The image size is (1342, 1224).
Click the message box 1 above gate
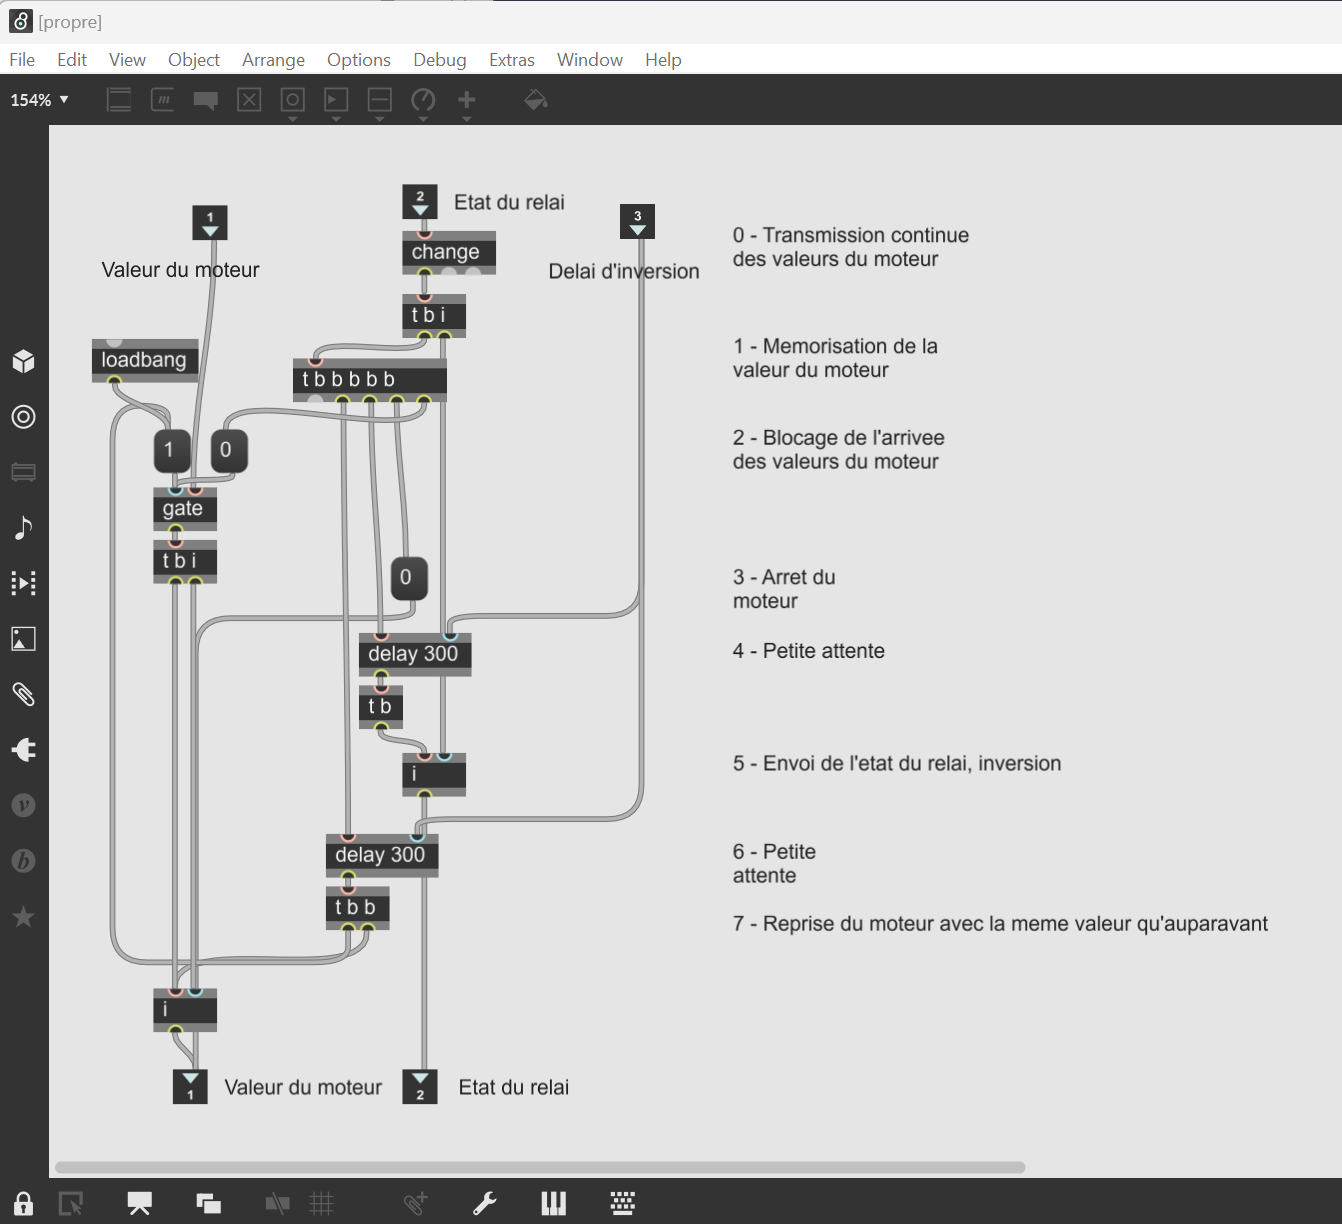[x=172, y=450]
